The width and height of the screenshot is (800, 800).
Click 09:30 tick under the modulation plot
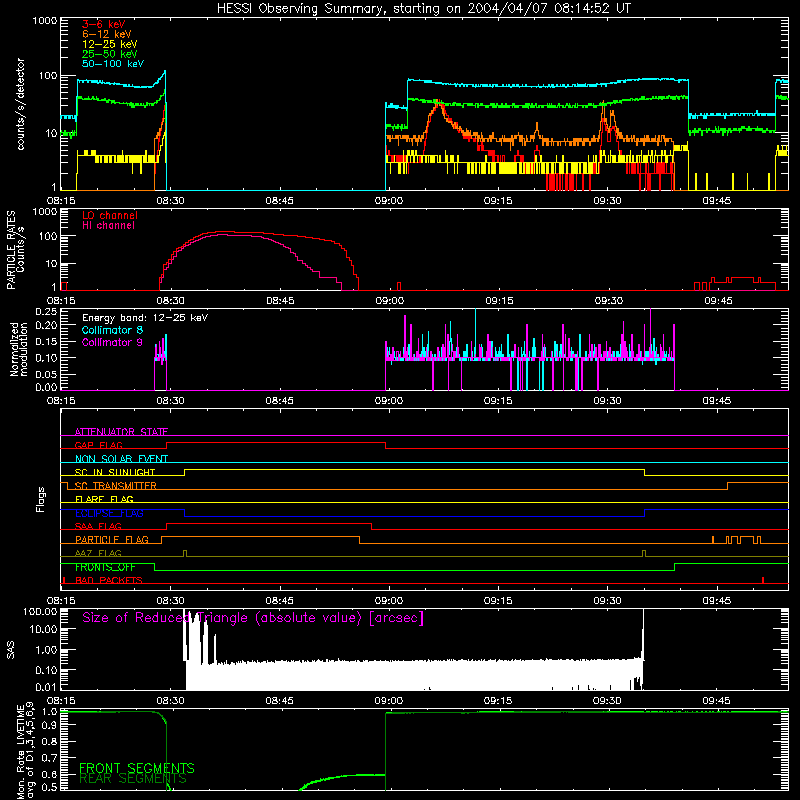[607, 401]
